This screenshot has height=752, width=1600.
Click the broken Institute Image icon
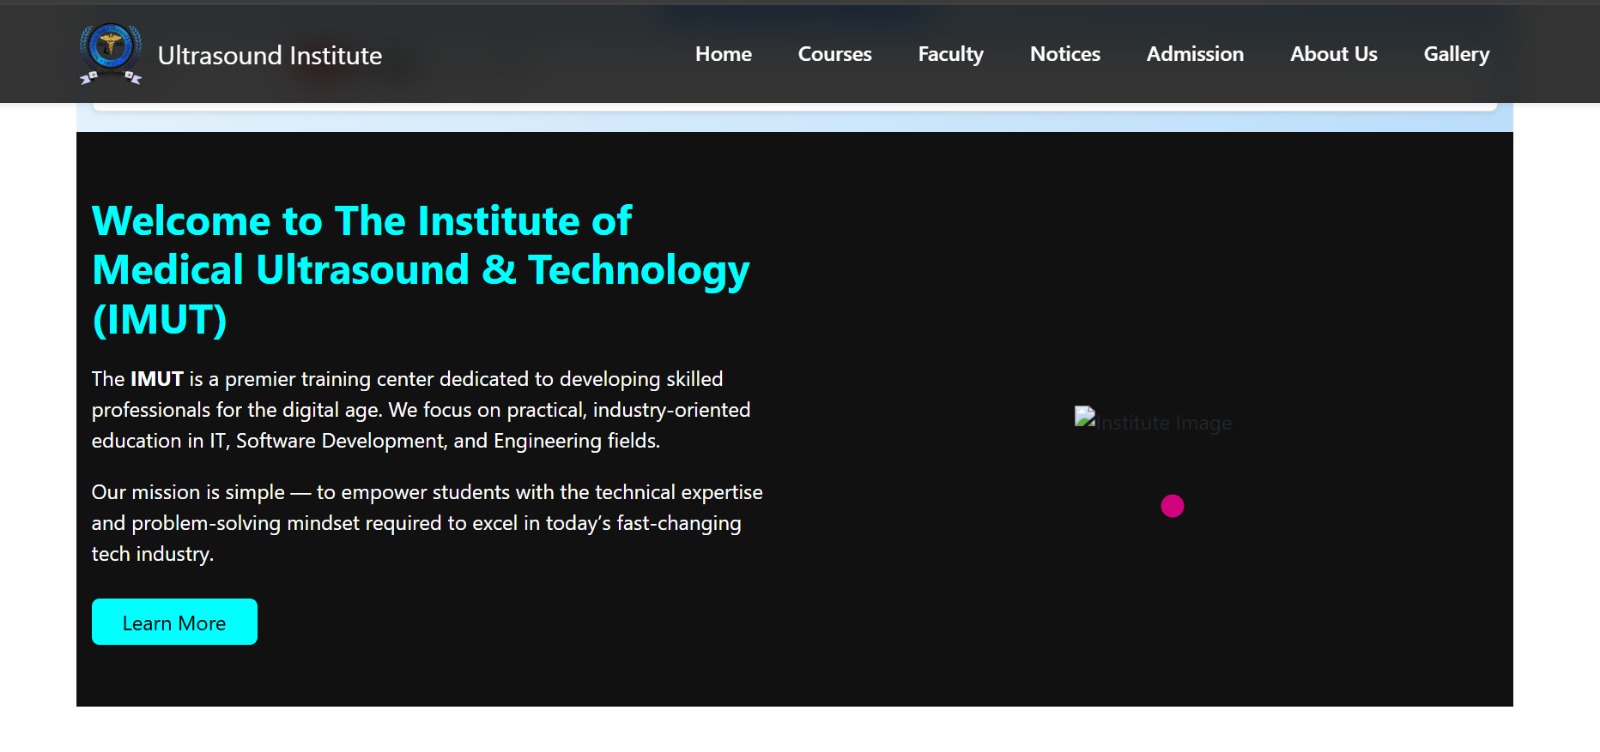[1085, 417]
